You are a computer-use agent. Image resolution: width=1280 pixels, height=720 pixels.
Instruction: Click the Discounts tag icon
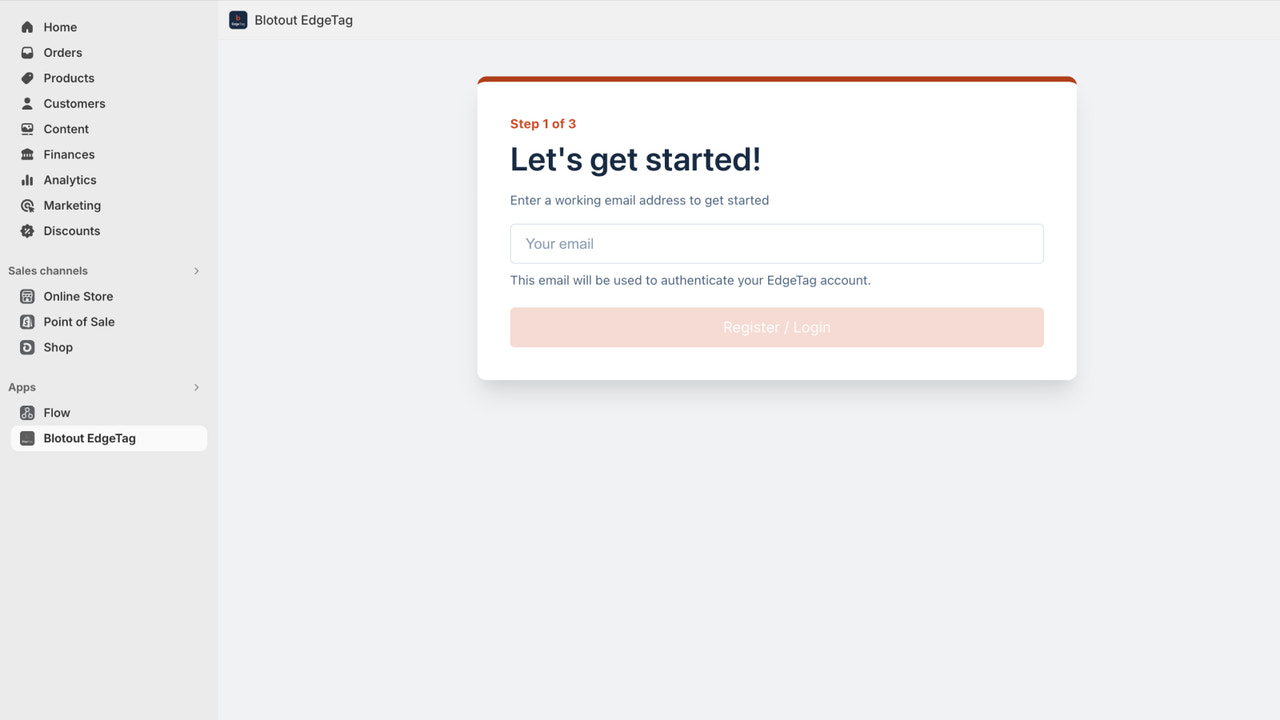tap(27, 231)
